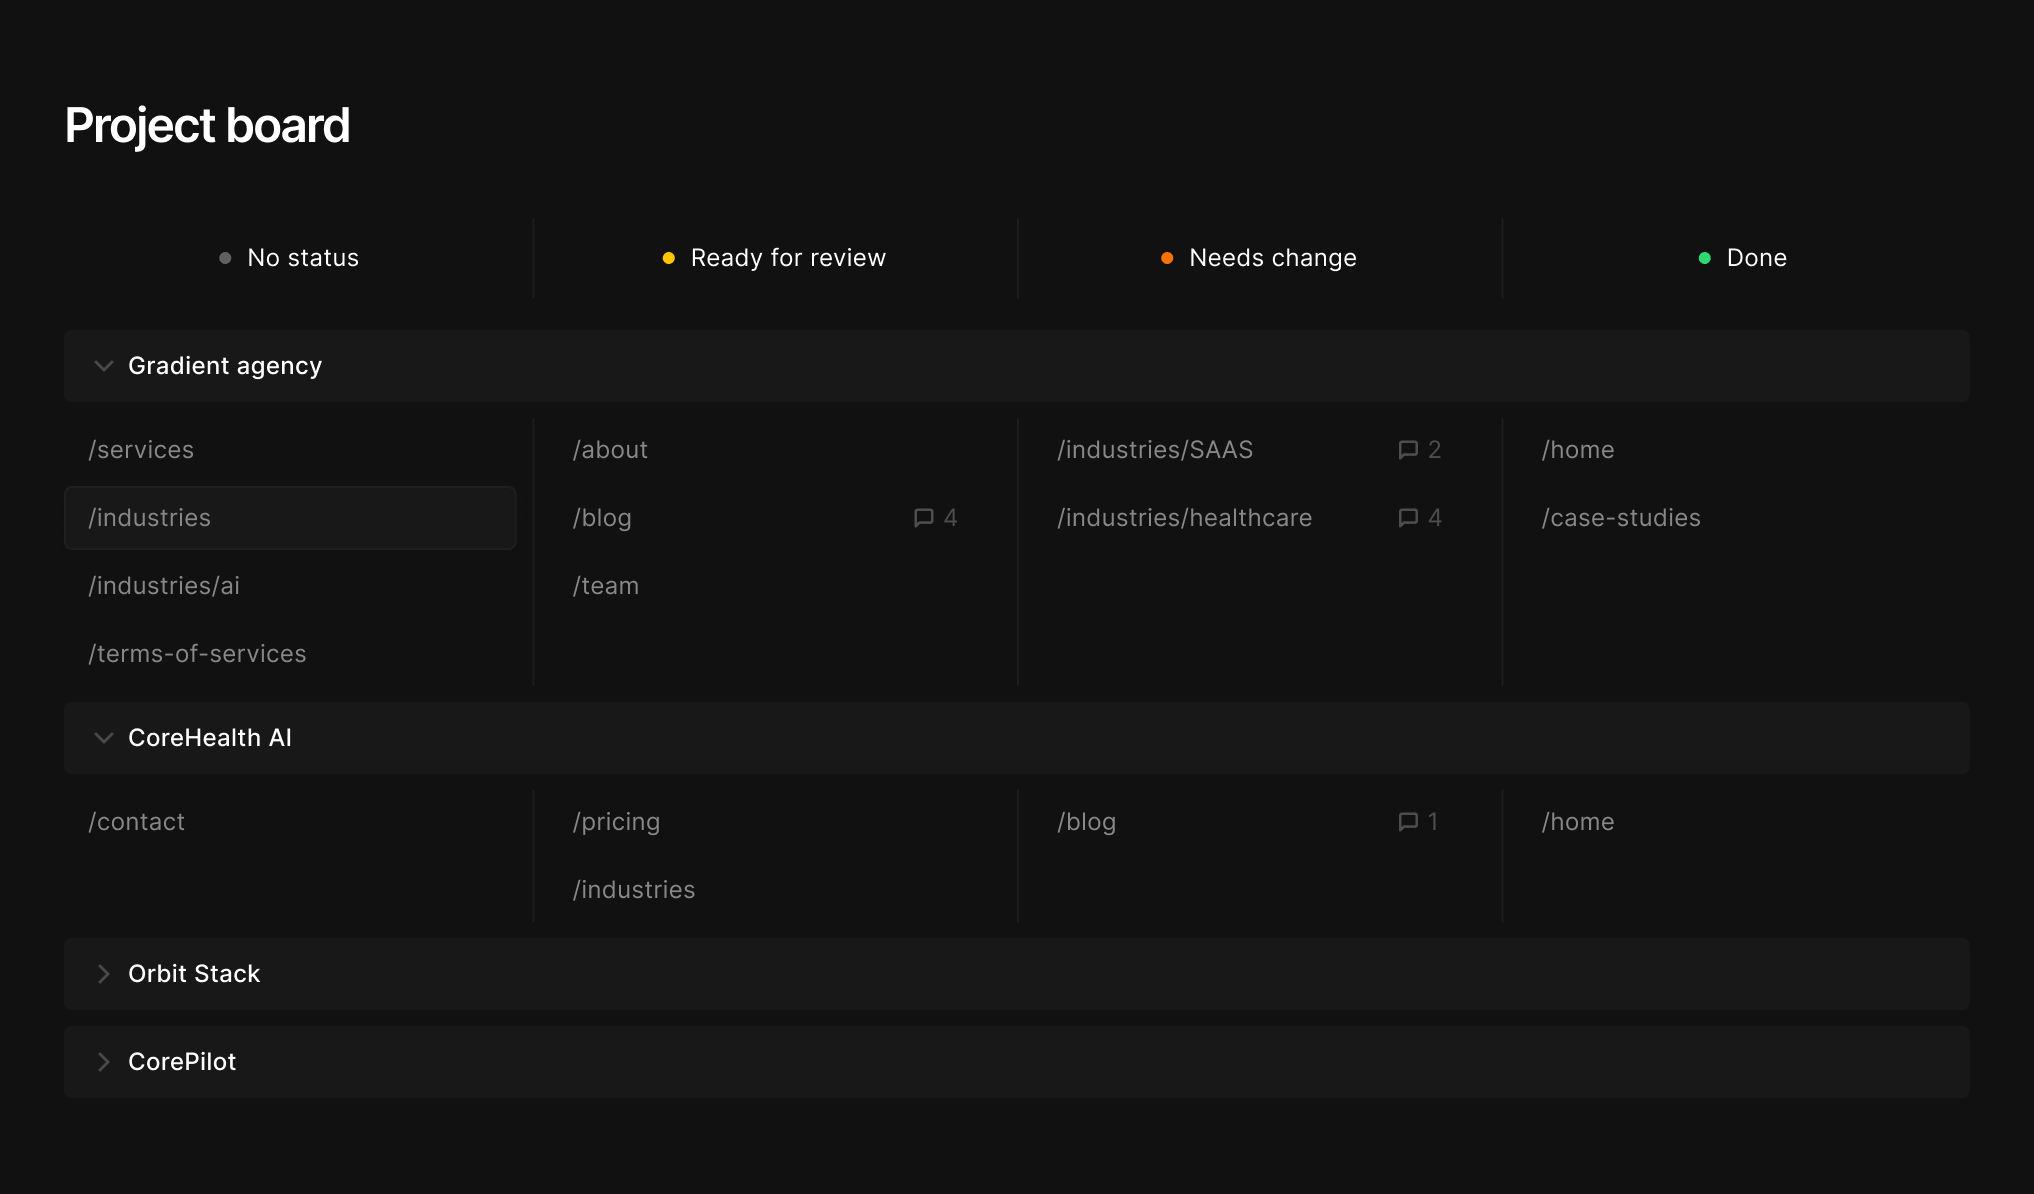This screenshot has height=1194, width=2034.
Task: Click comment icon next to /industries/SAAS
Action: point(1408,450)
